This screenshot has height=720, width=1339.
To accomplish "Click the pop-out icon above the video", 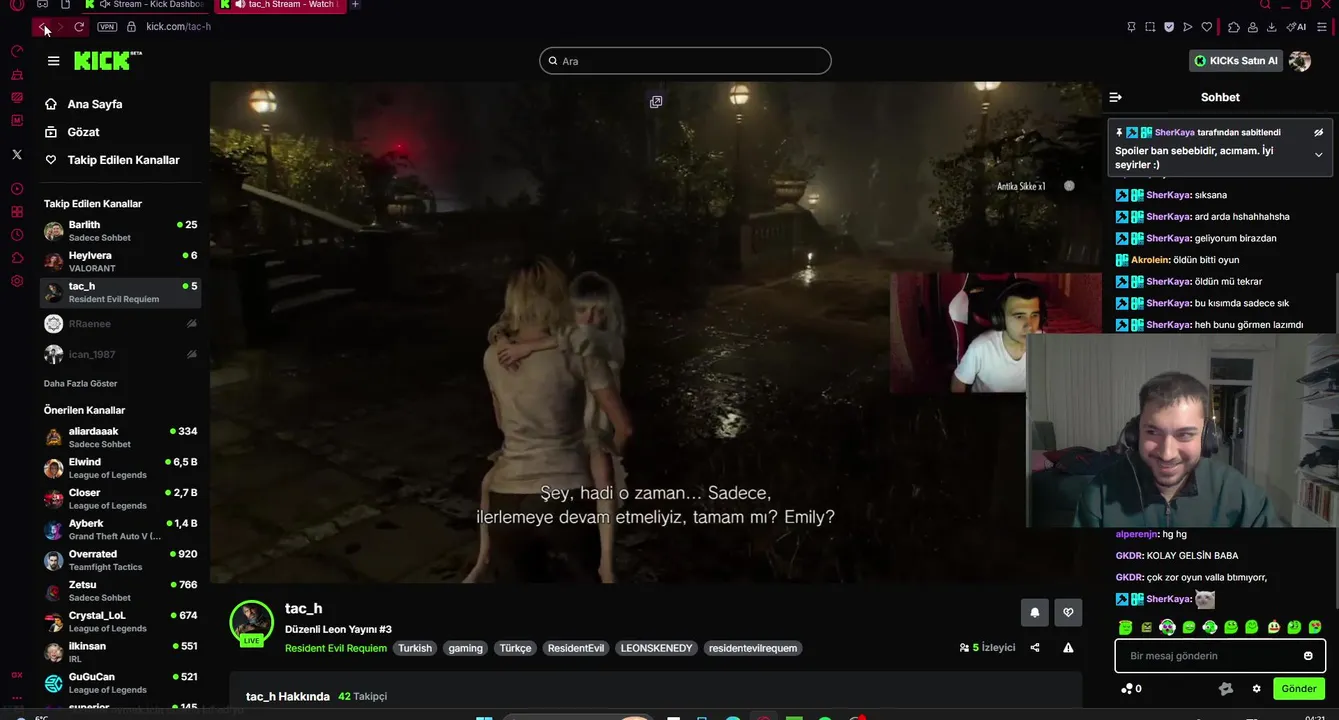I will (656, 102).
